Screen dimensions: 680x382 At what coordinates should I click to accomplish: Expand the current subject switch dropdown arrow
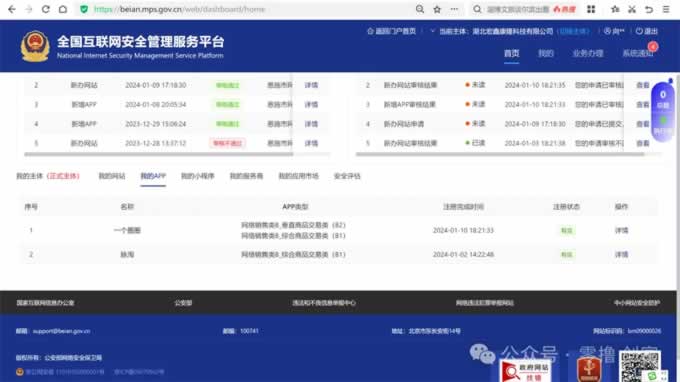click(432, 31)
